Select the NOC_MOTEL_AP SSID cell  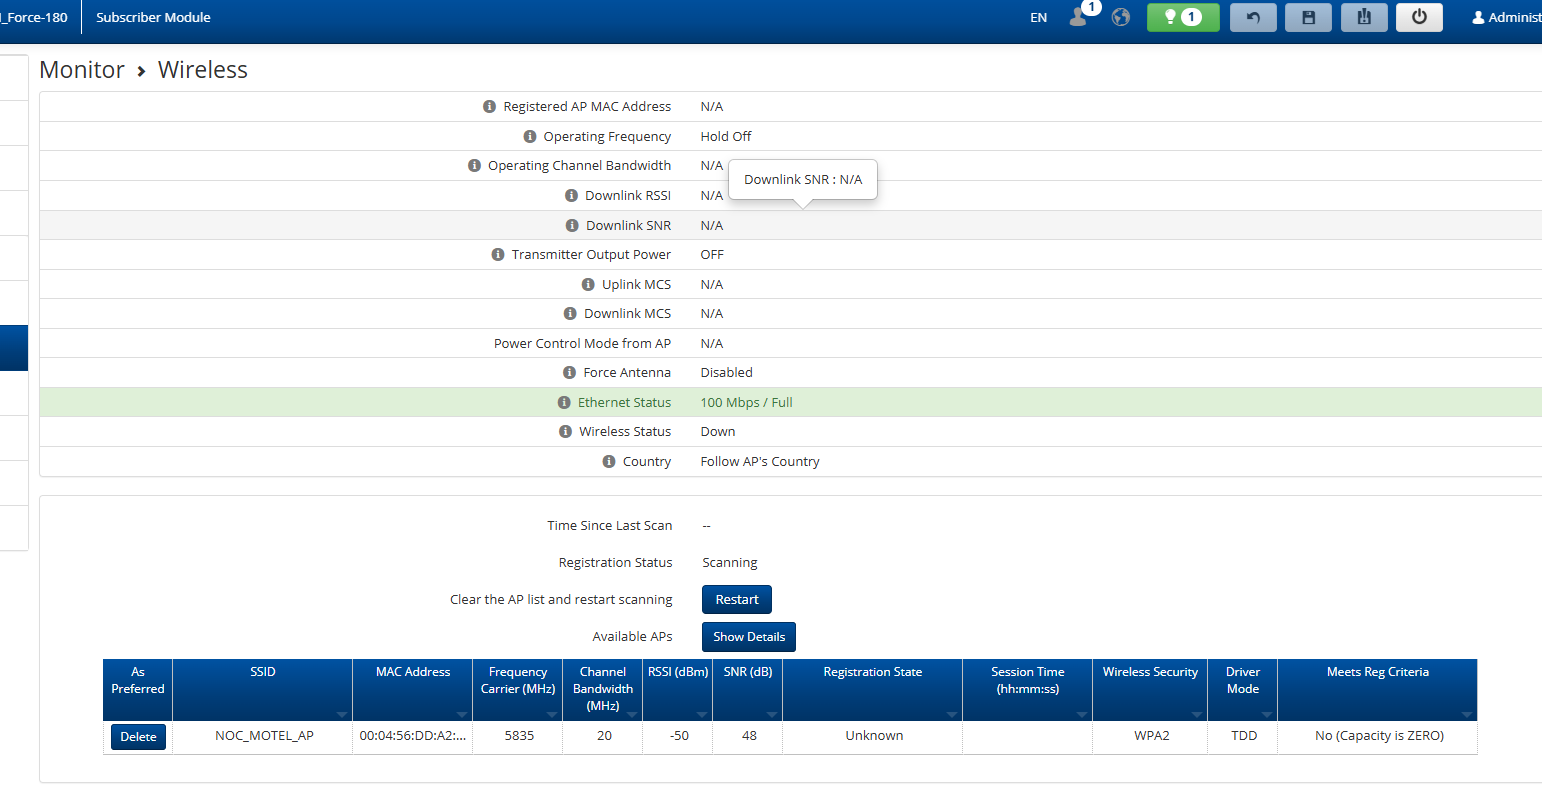(x=264, y=736)
